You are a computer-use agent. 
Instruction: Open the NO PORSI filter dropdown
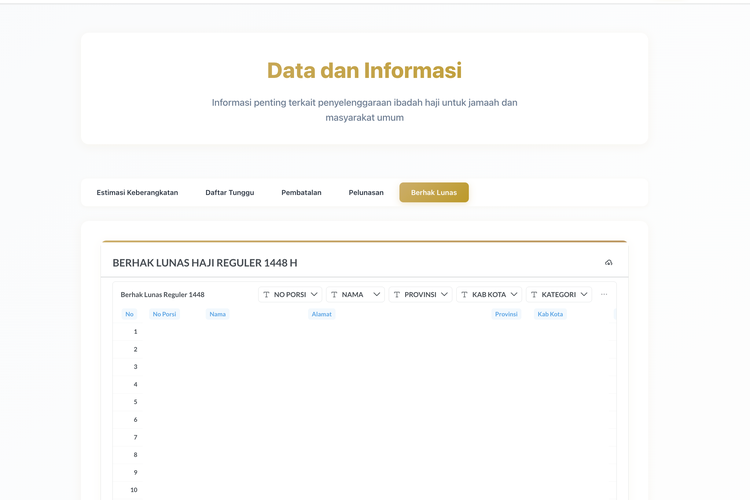click(290, 294)
